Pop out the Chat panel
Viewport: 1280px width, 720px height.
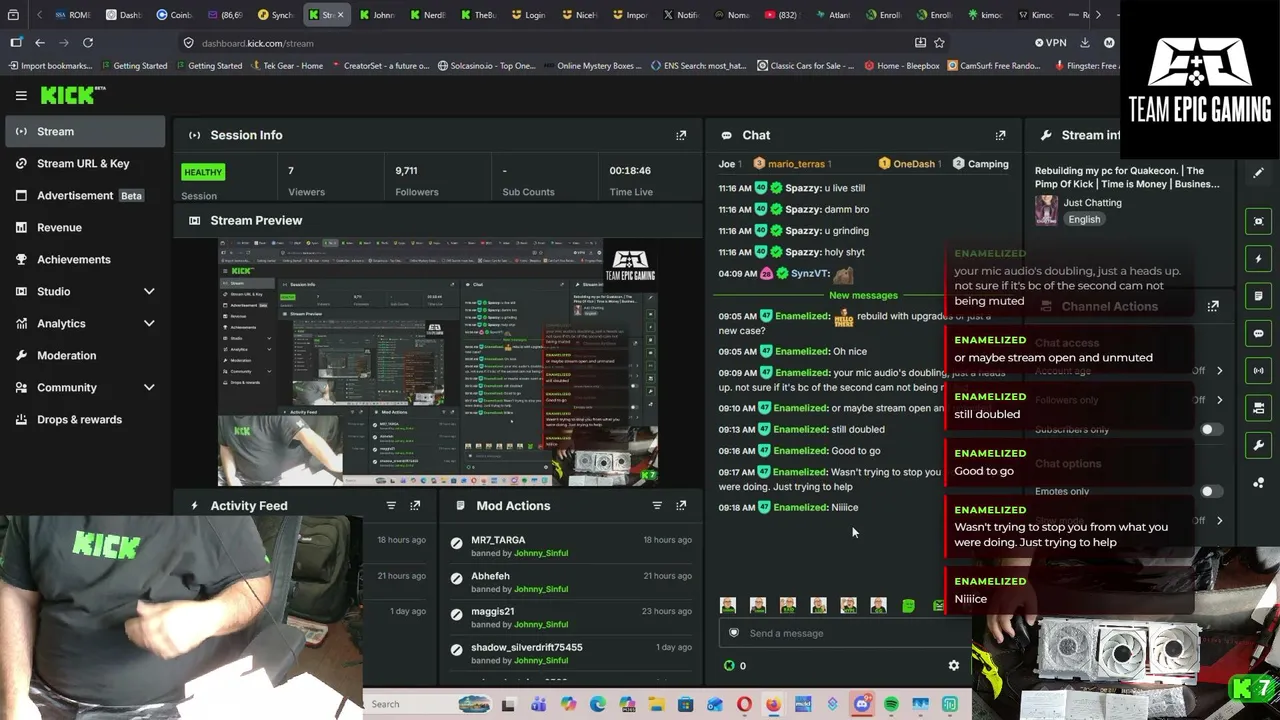pyautogui.click(x=1000, y=135)
